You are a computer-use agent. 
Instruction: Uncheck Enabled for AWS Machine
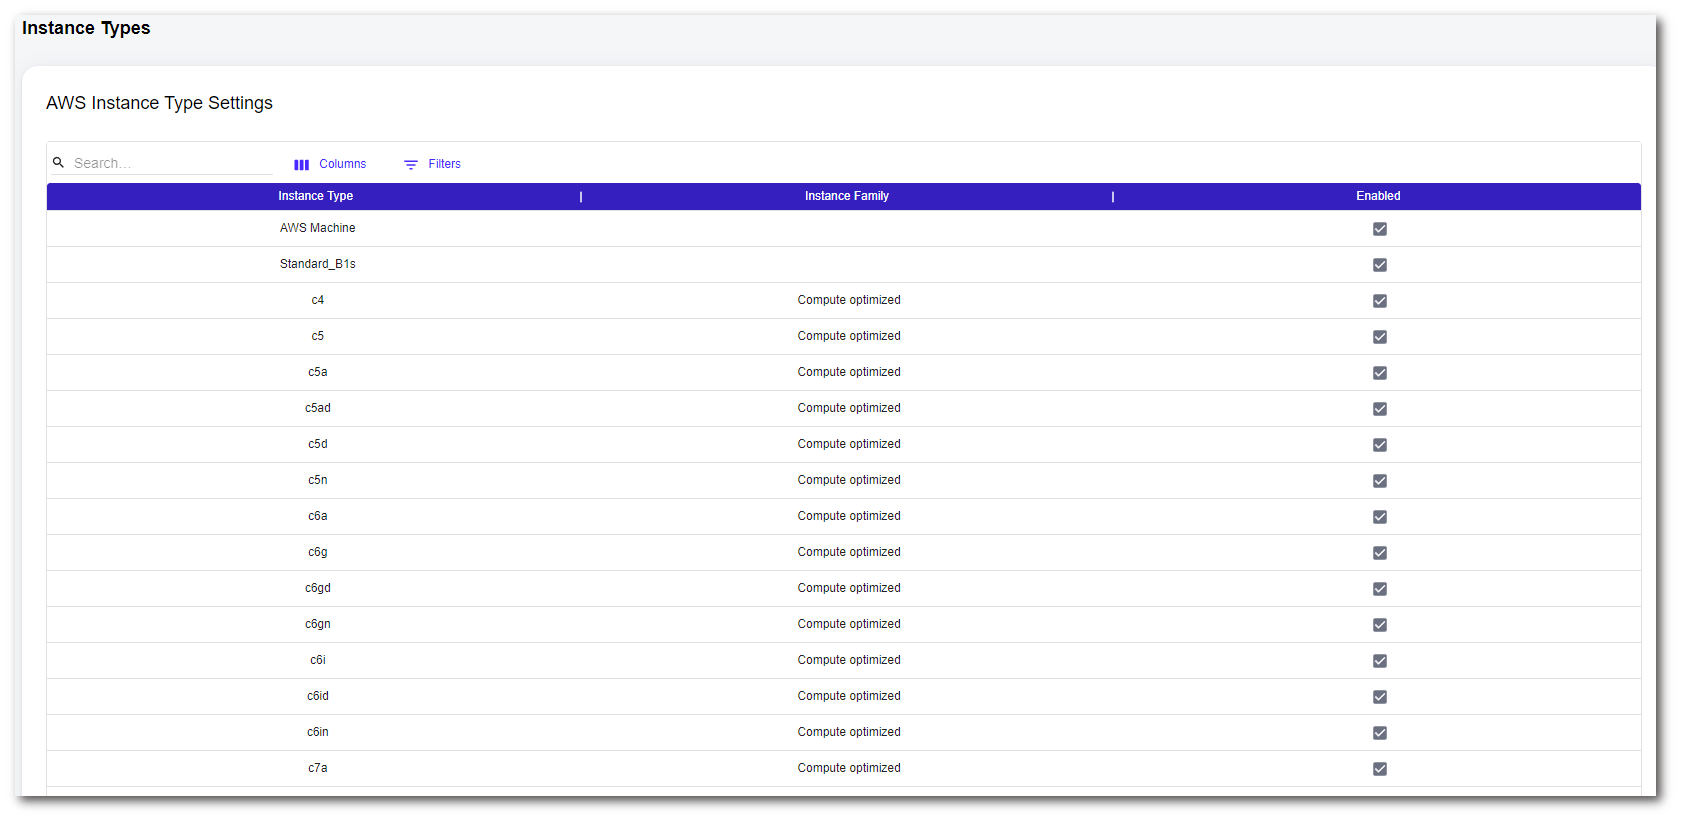[x=1380, y=229]
